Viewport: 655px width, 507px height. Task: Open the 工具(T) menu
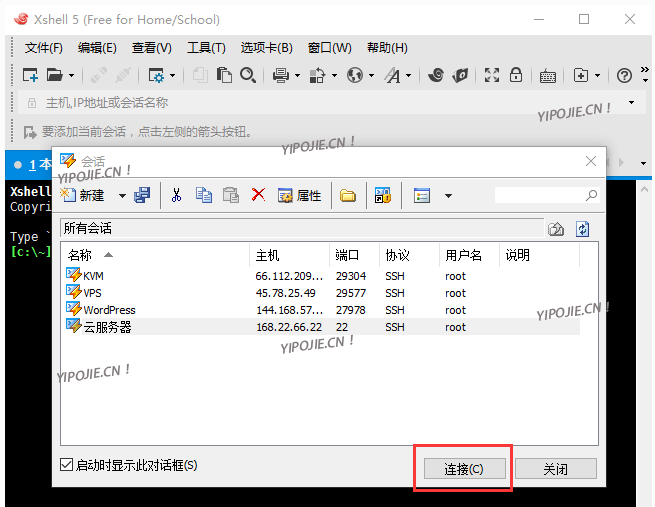206,48
